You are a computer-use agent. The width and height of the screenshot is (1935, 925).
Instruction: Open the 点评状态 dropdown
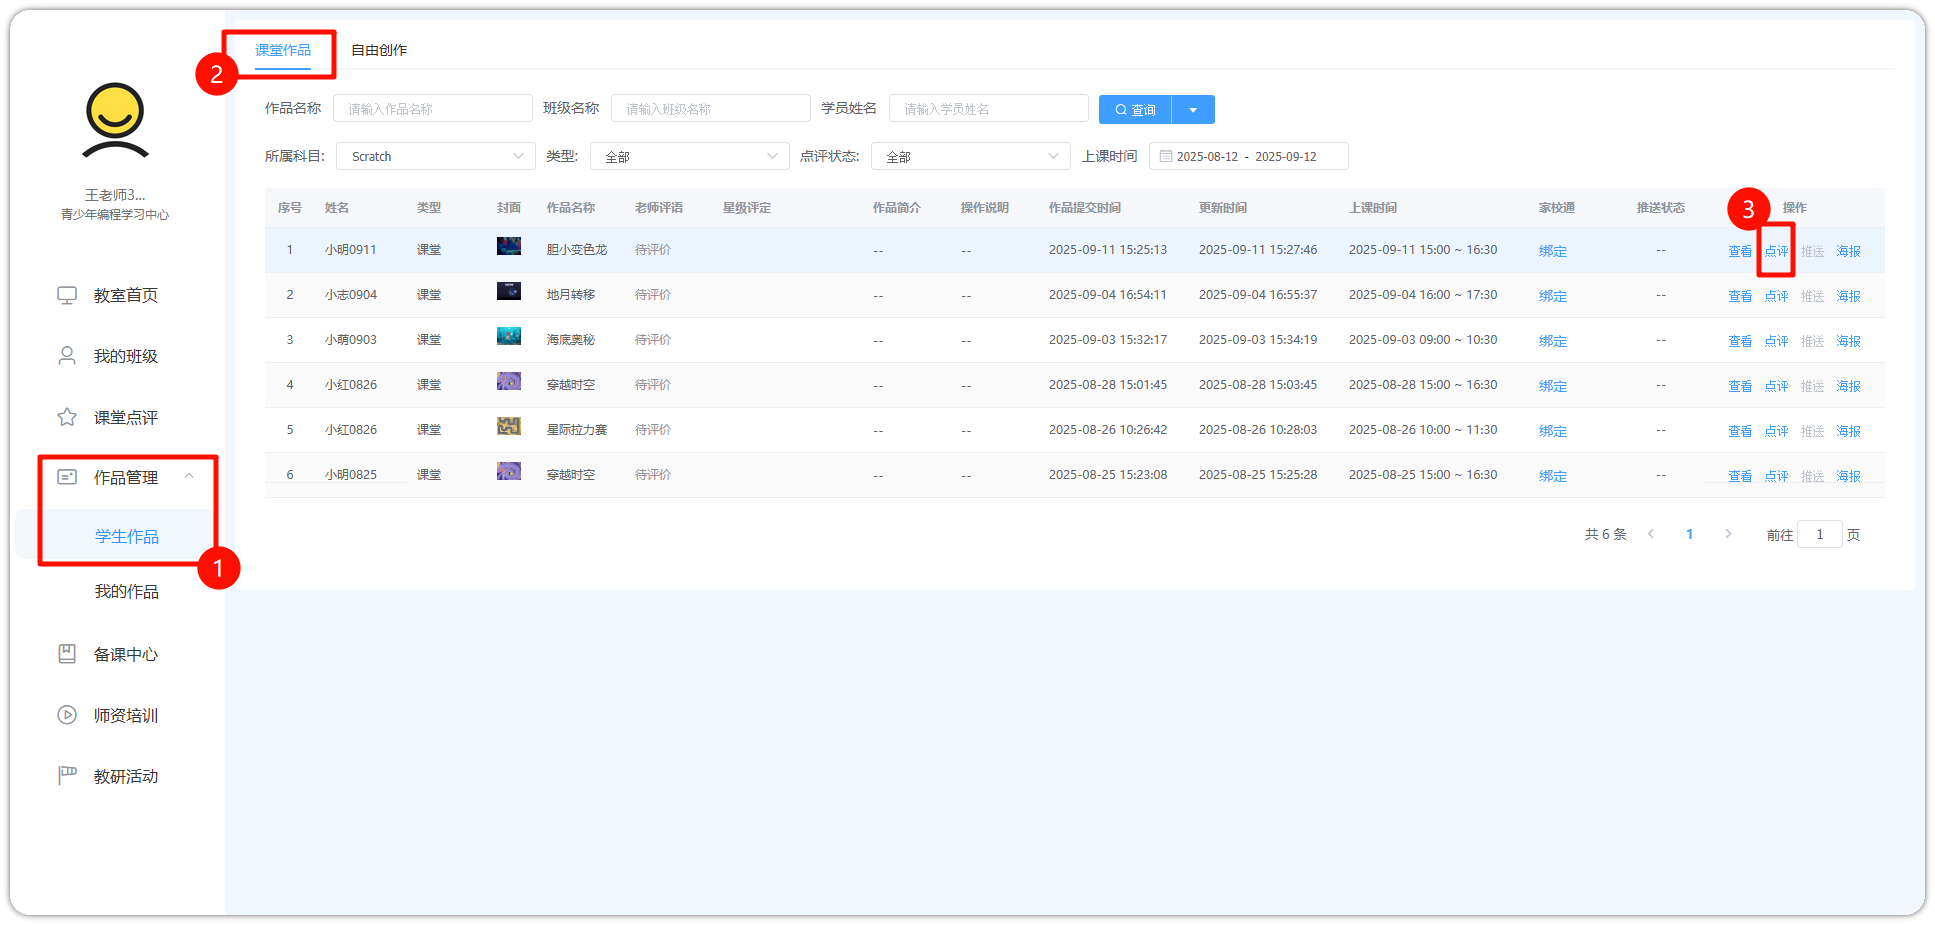point(970,156)
